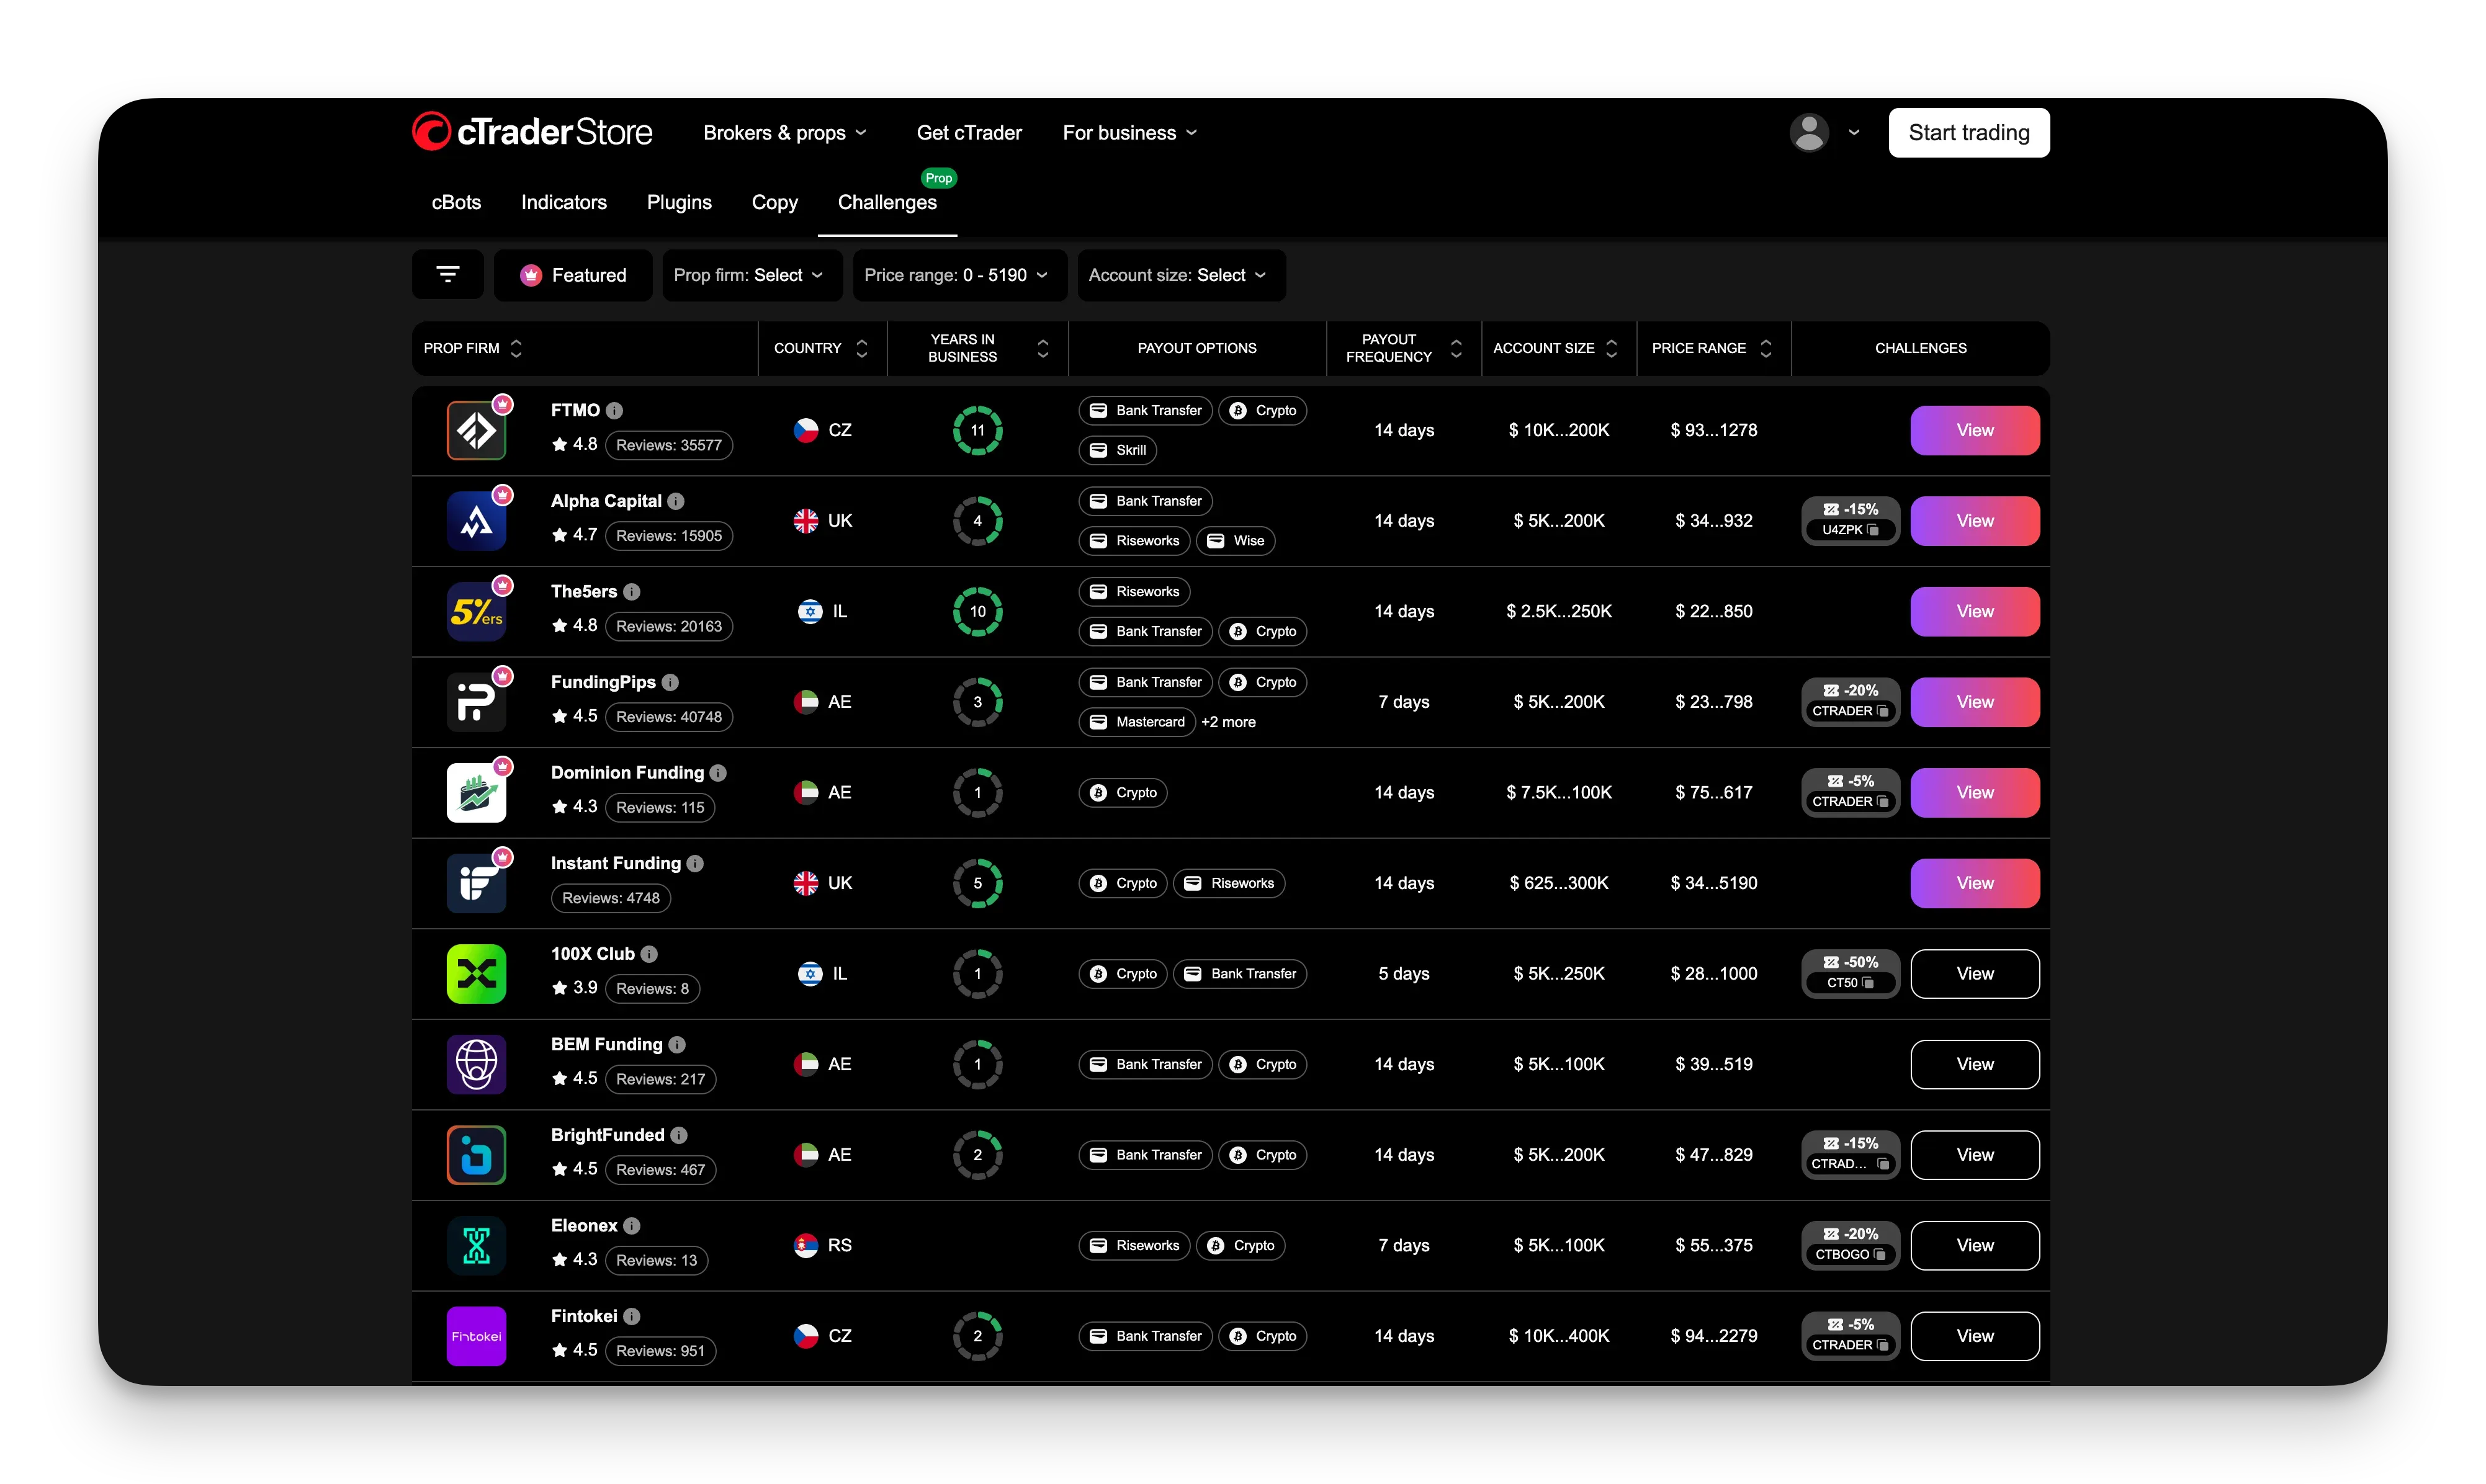Open Get cTrader menu item
Image resolution: width=2486 pixels, height=1484 pixels.
click(969, 133)
